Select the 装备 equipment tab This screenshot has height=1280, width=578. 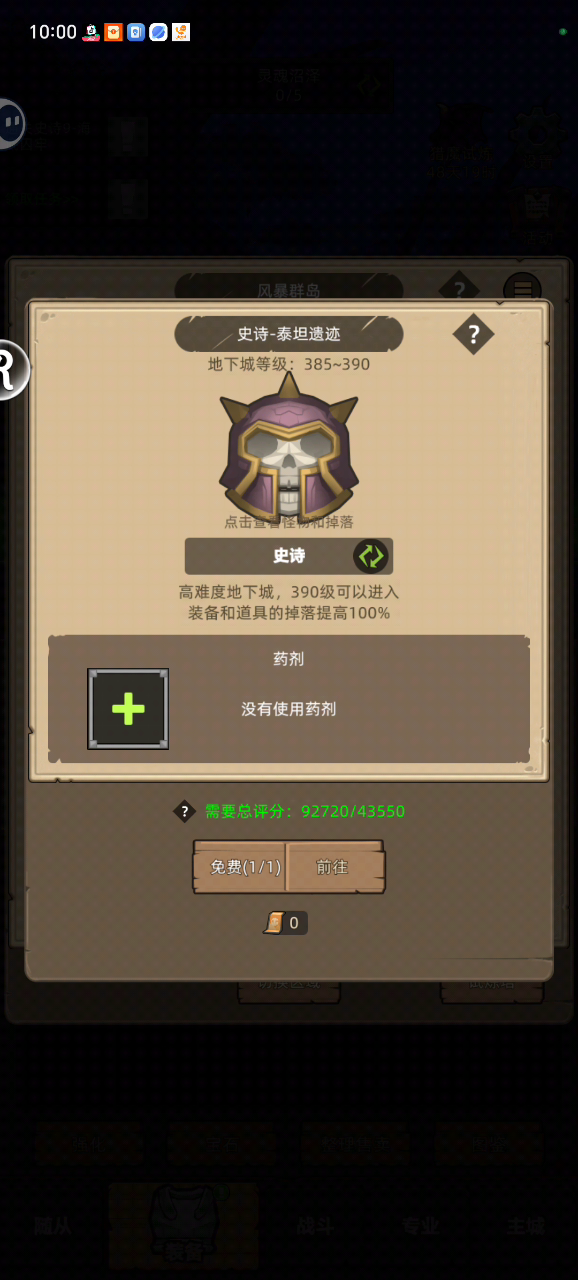(x=183, y=1226)
